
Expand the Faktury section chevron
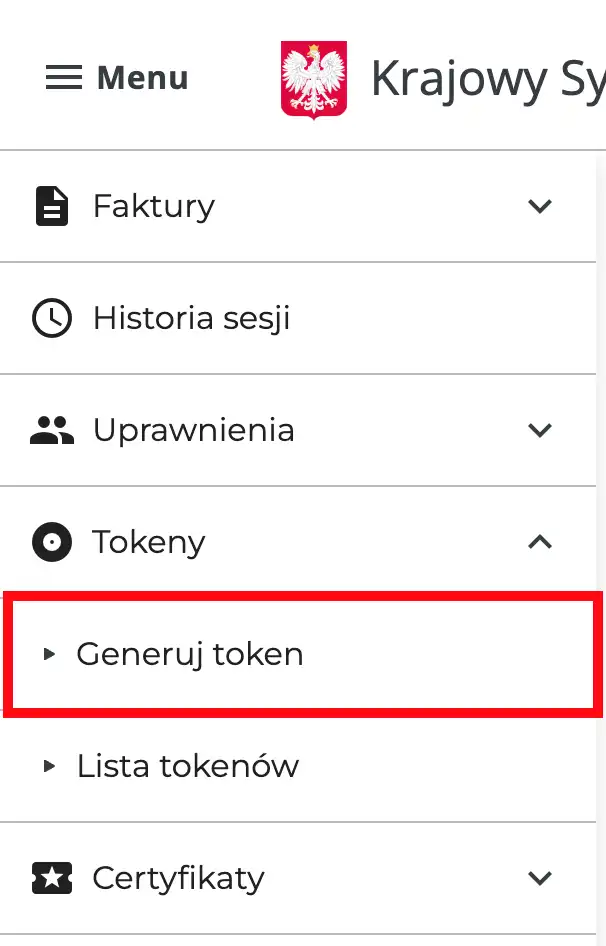[x=540, y=206]
